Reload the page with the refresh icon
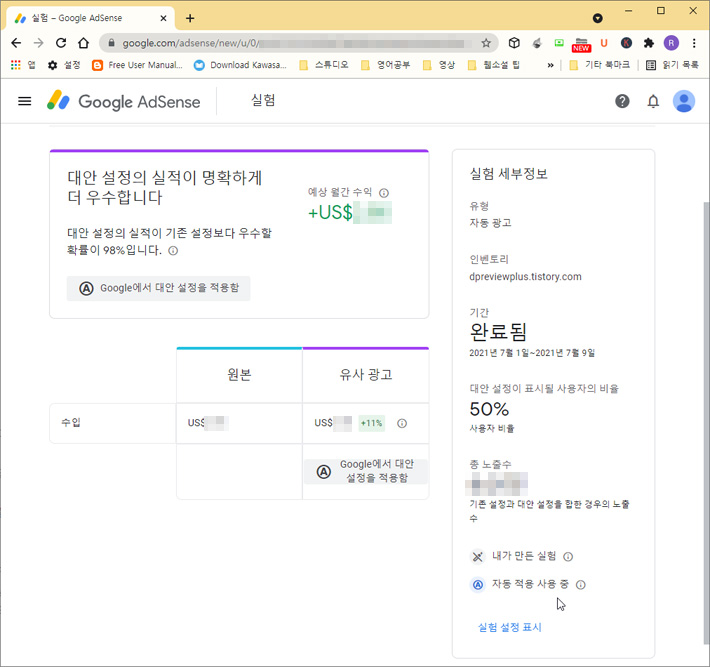The image size is (710, 667). tap(61, 43)
